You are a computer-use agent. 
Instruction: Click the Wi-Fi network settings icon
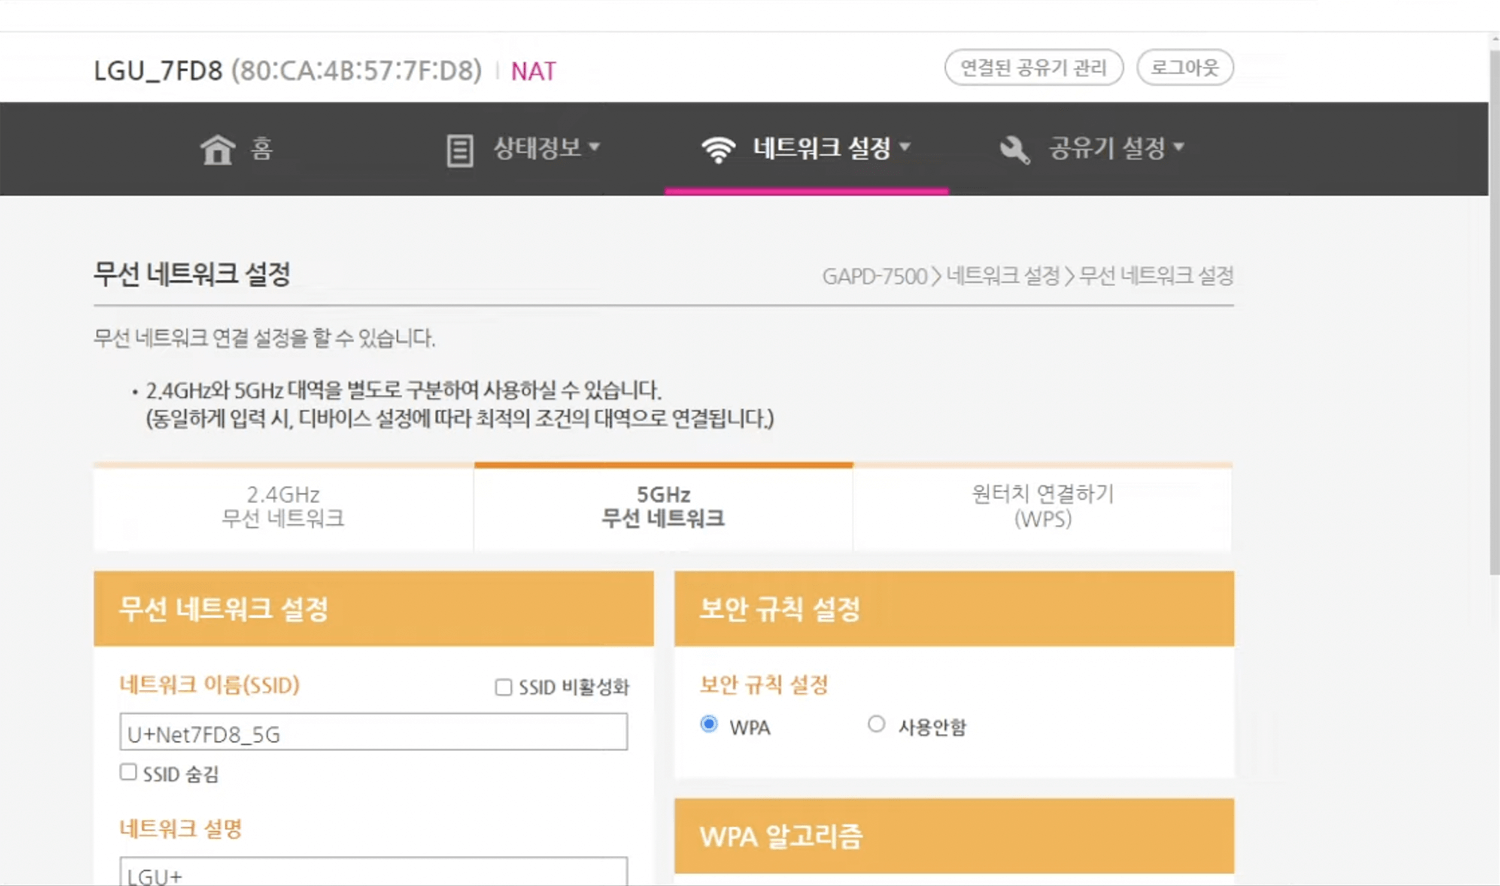coord(718,150)
